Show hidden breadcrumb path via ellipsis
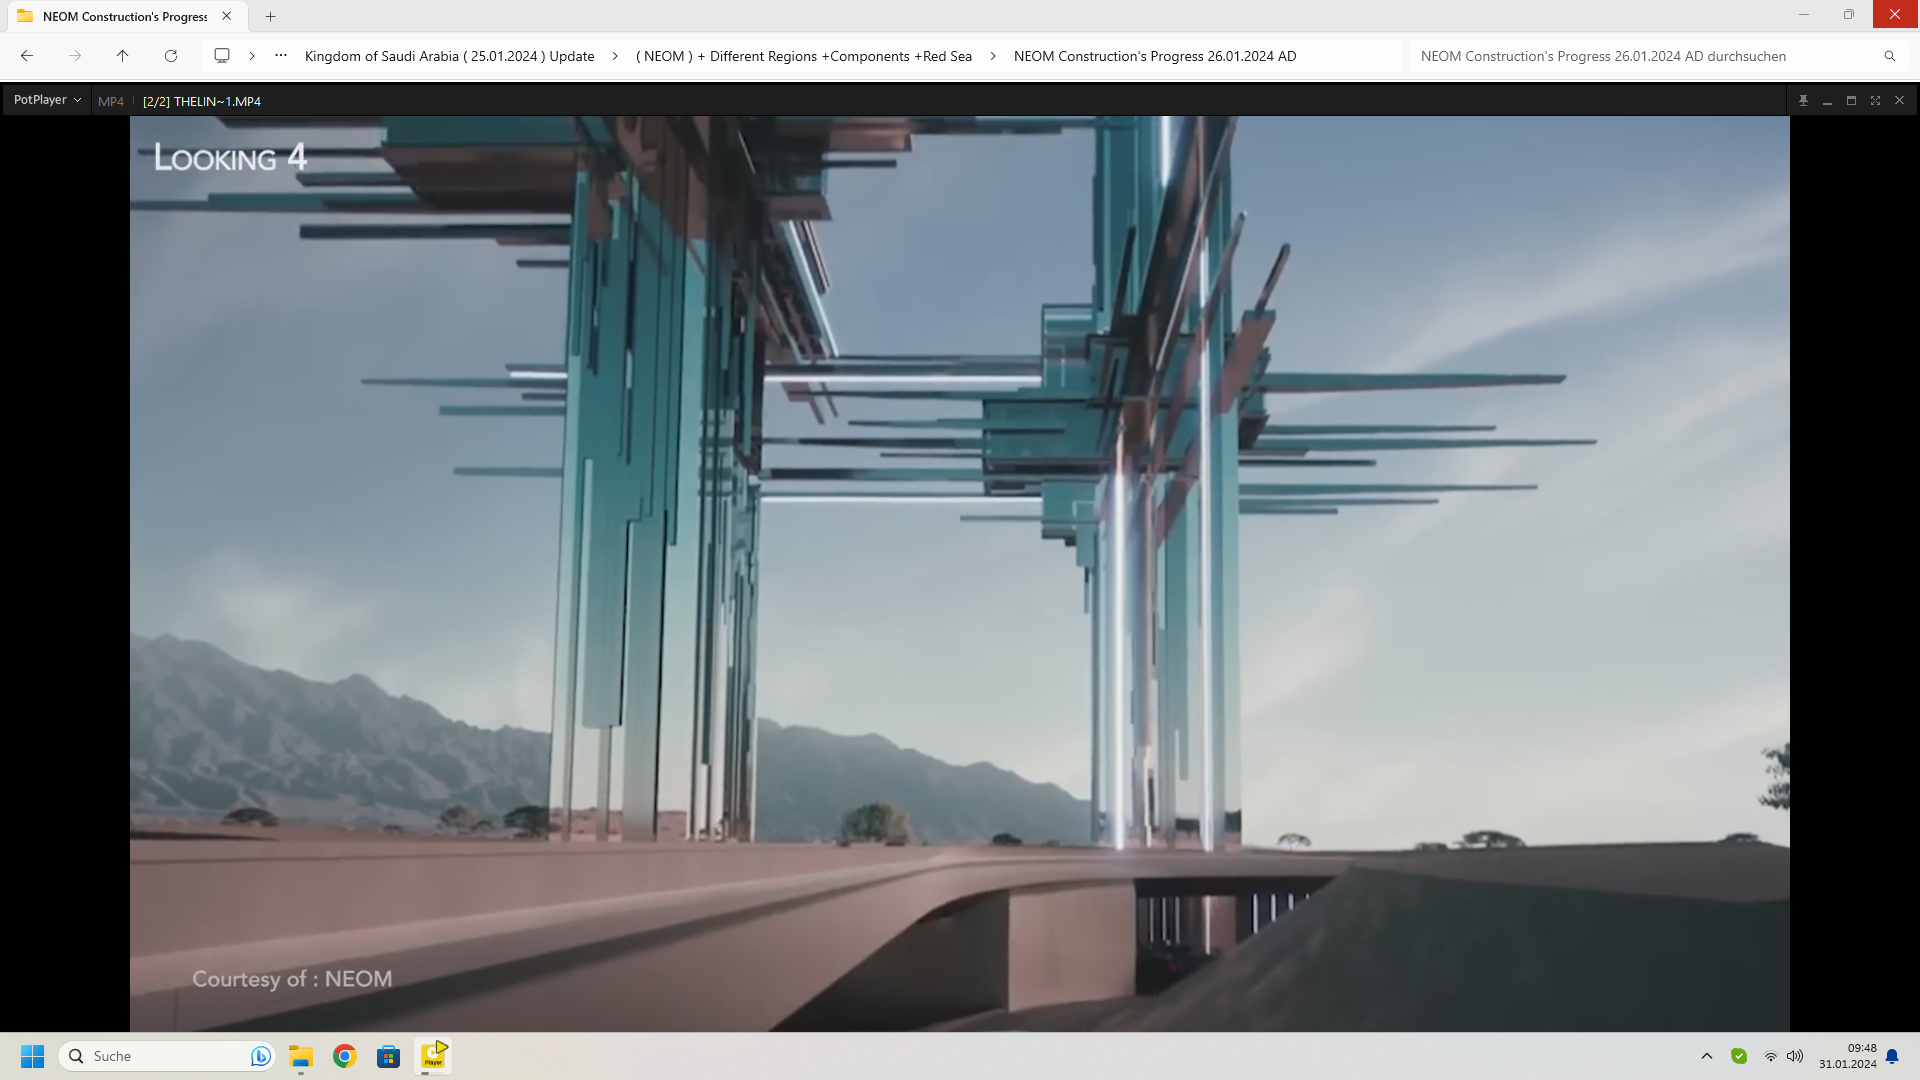The image size is (1920, 1080). pyautogui.click(x=281, y=56)
